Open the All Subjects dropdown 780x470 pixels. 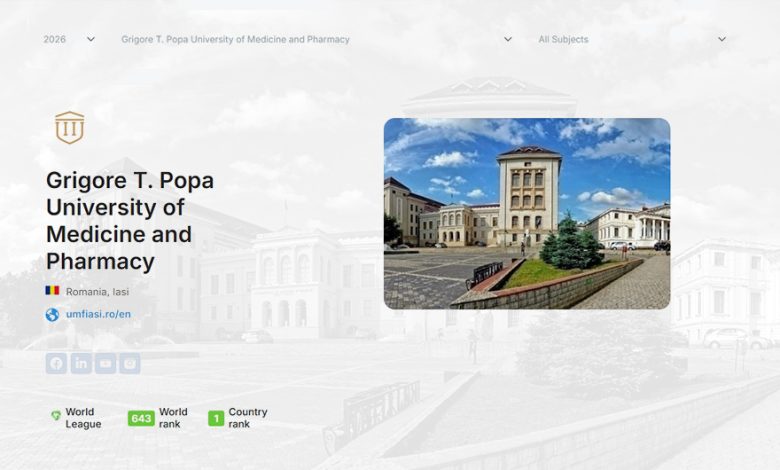pos(632,39)
